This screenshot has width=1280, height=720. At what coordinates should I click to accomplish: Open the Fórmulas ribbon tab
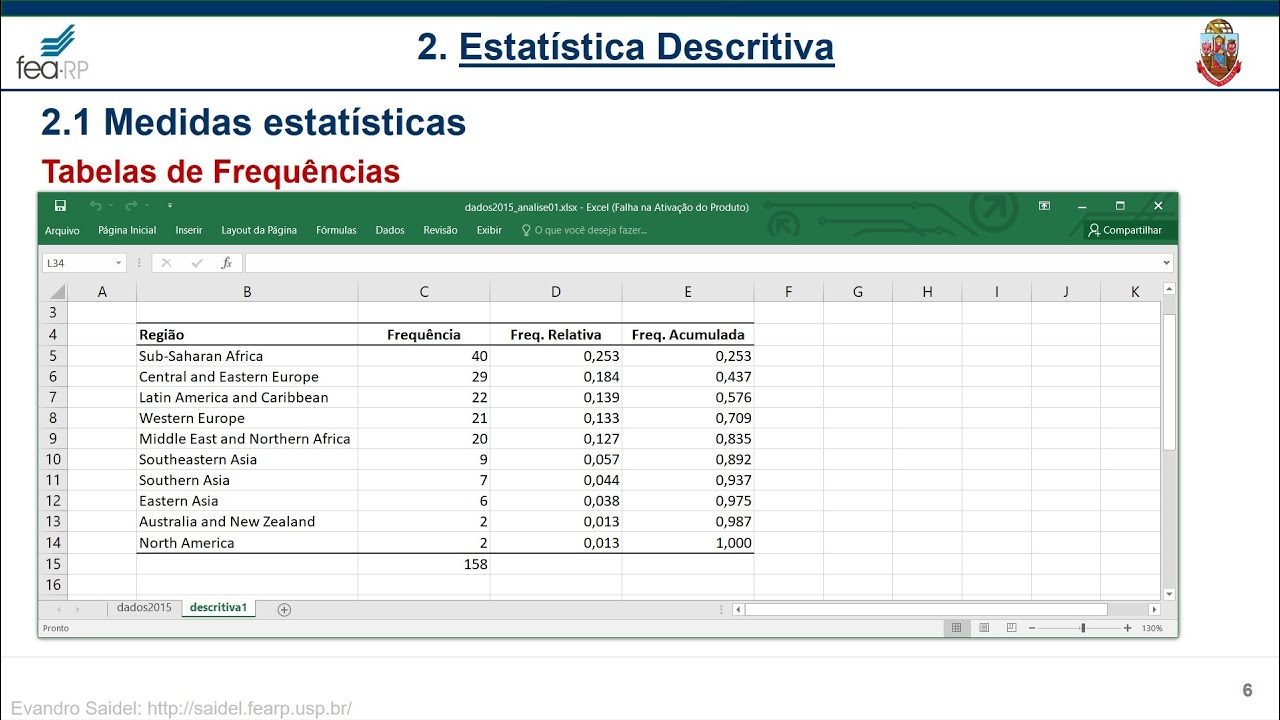point(336,230)
